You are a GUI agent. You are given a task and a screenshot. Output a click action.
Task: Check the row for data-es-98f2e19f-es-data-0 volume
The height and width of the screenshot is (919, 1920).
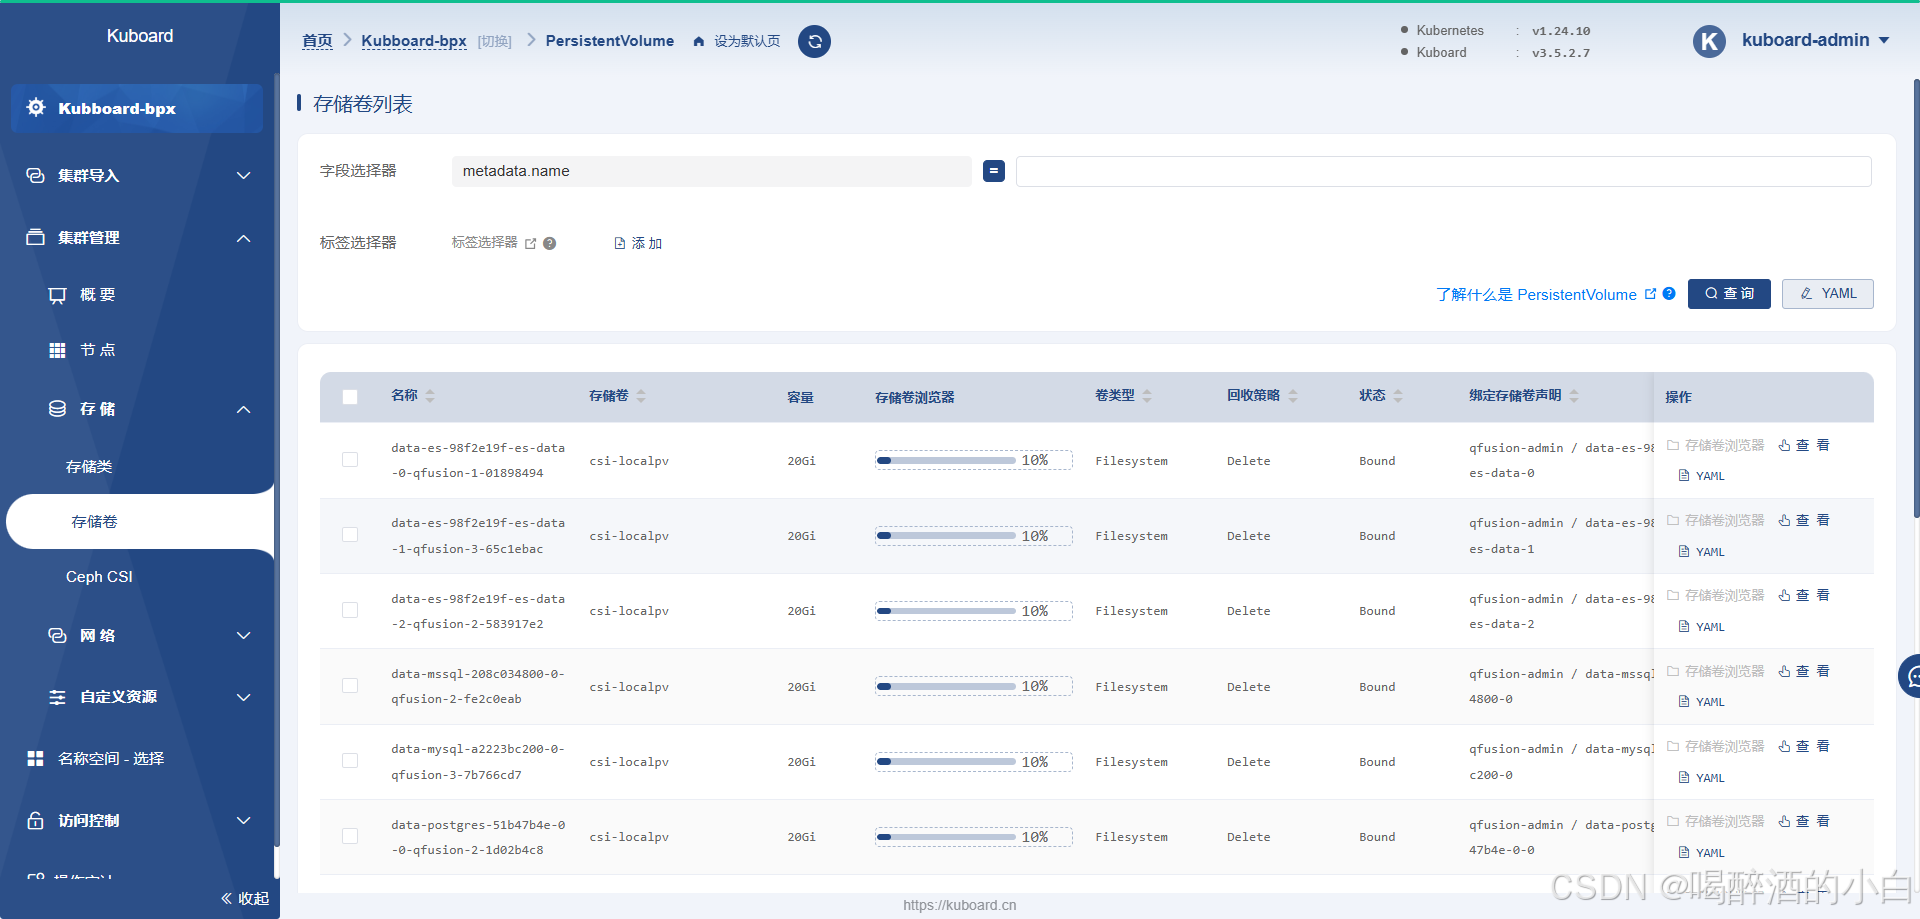pyautogui.click(x=350, y=460)
